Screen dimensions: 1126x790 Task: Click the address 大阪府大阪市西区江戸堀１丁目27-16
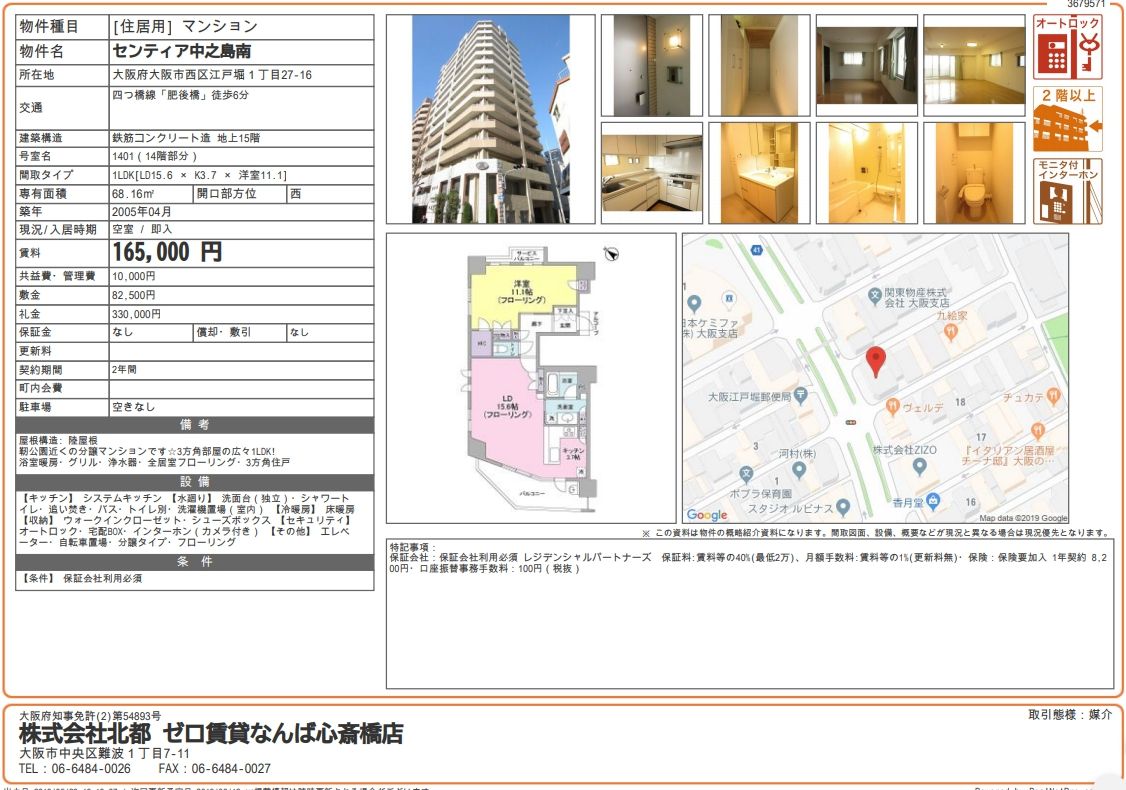coord(212,75)
